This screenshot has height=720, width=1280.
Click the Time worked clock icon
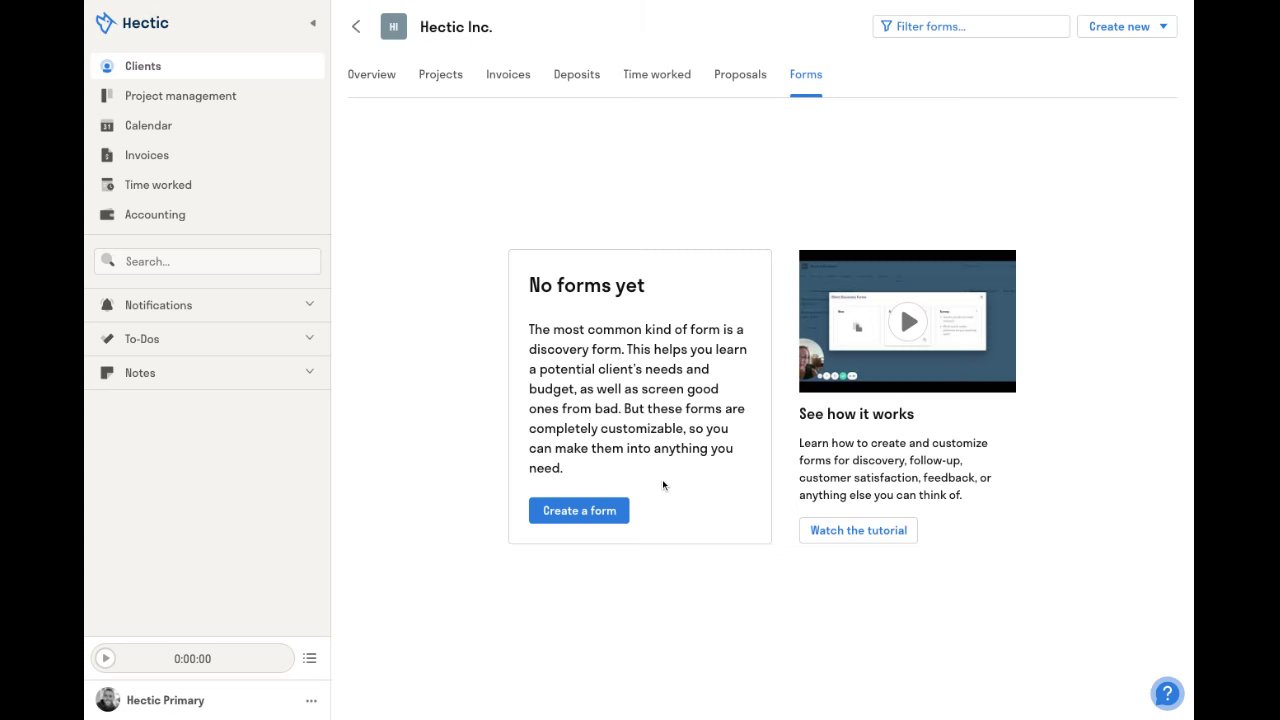107,185
